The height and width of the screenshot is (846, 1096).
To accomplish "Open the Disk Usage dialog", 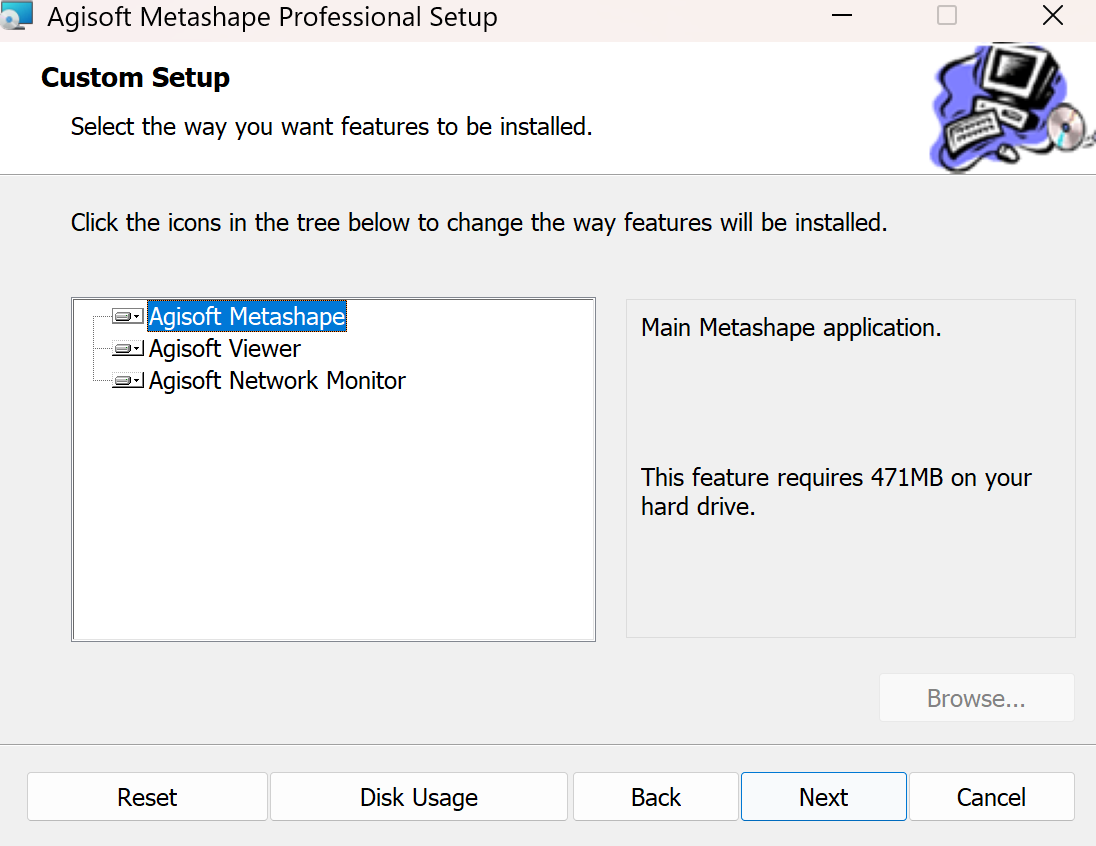I will (418, 797).
